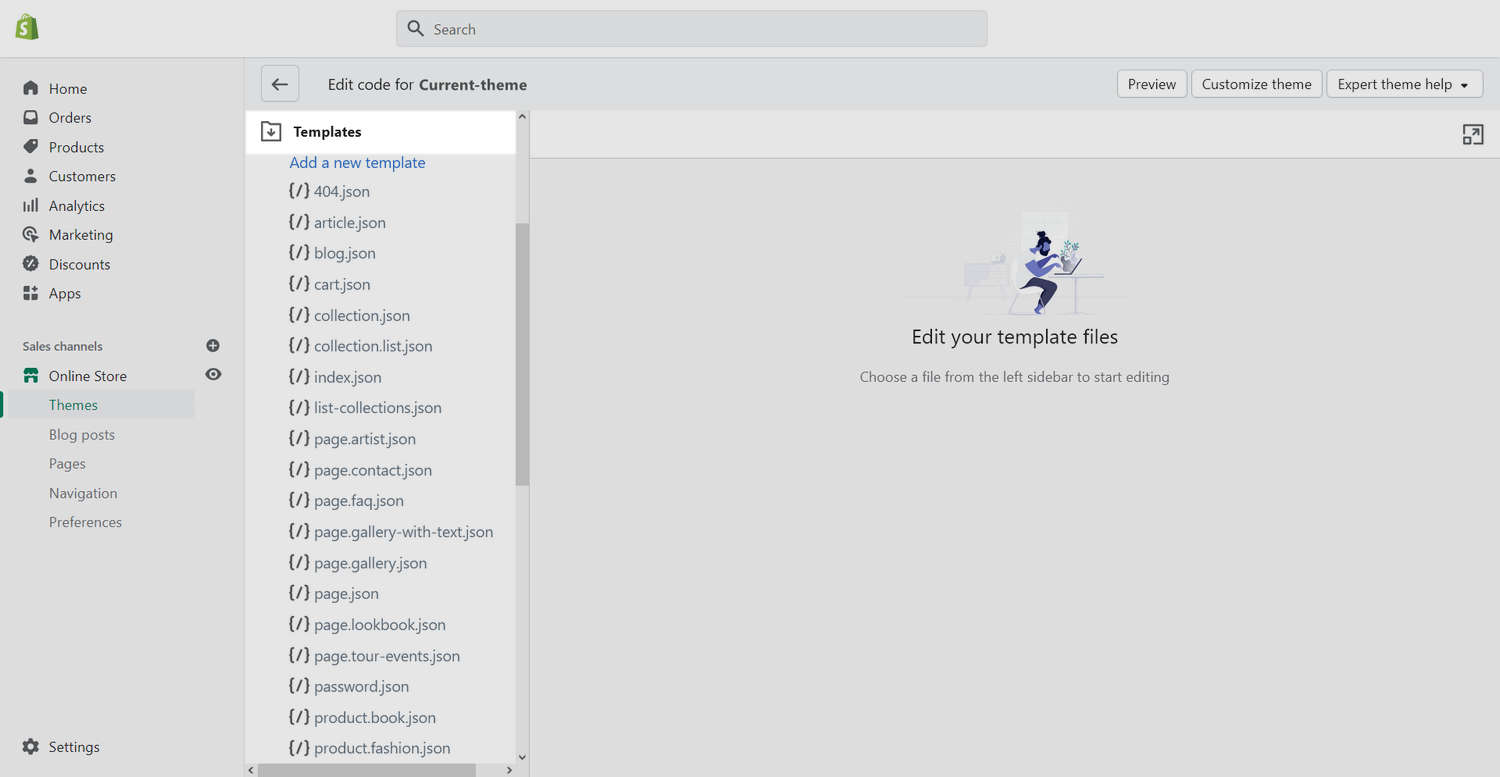Open product.fashion.json template file
The width and height of the screenshot is (1500, 777).
(x=382, y=748)
